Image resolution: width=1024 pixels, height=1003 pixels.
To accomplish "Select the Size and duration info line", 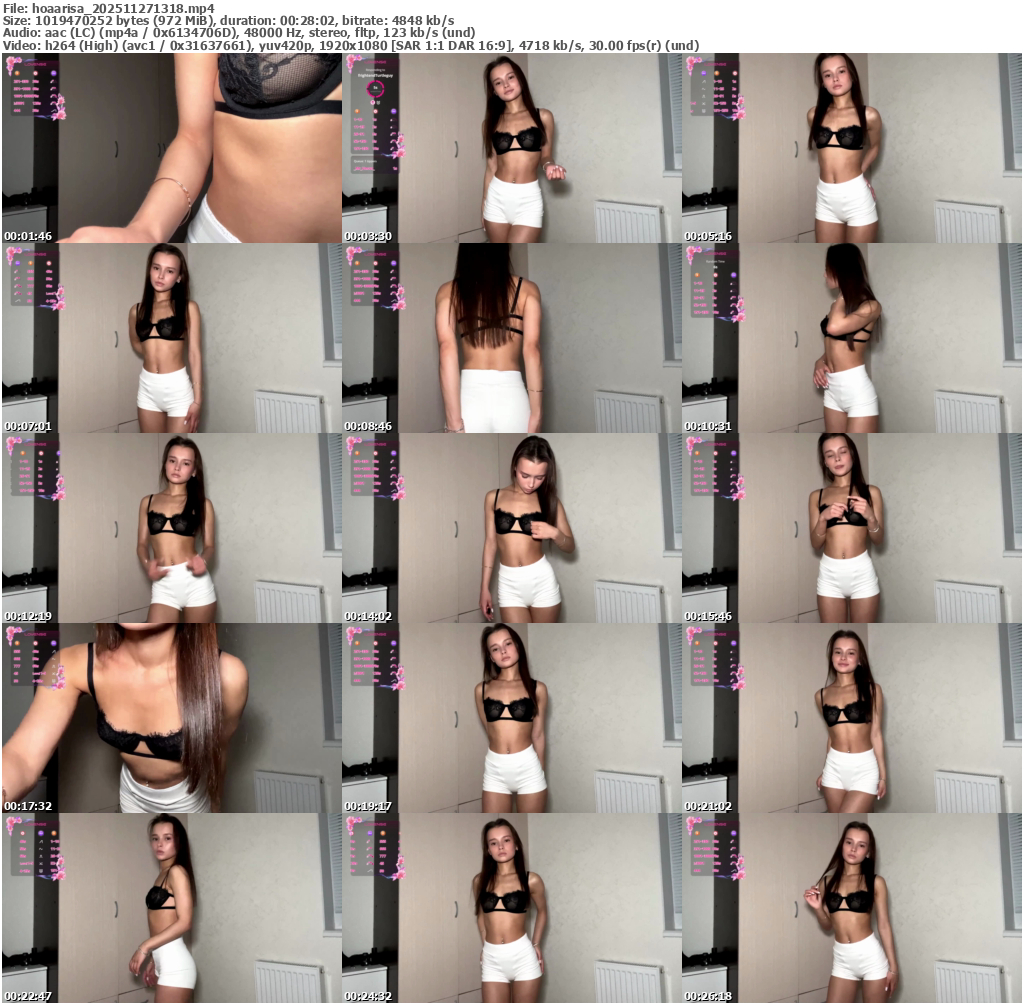I will 228,20.
